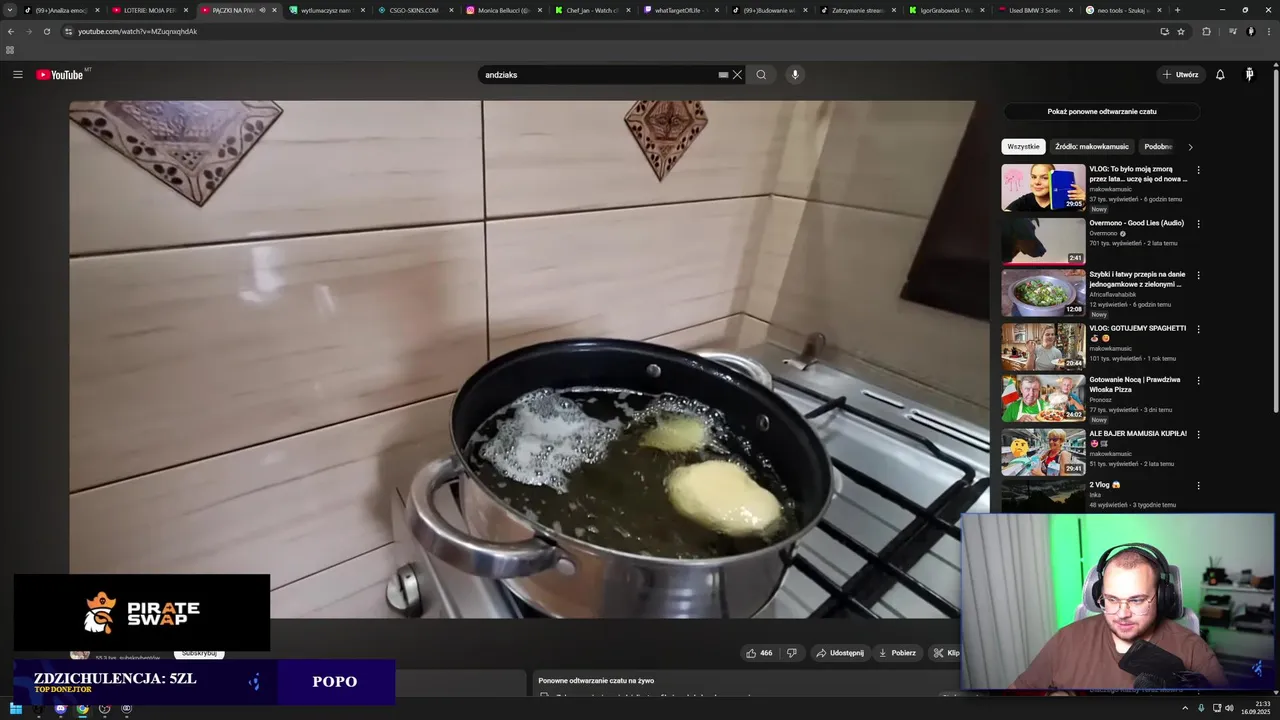Screen dimensions: 1280x720
Task: Open the makowkamusic channel name under VLOG GOTUJEMY
Action: tap(1111, 349)
